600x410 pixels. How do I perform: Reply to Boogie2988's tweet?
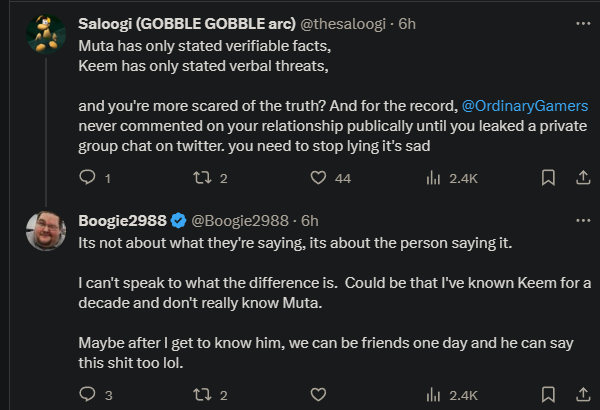(87, 394)
